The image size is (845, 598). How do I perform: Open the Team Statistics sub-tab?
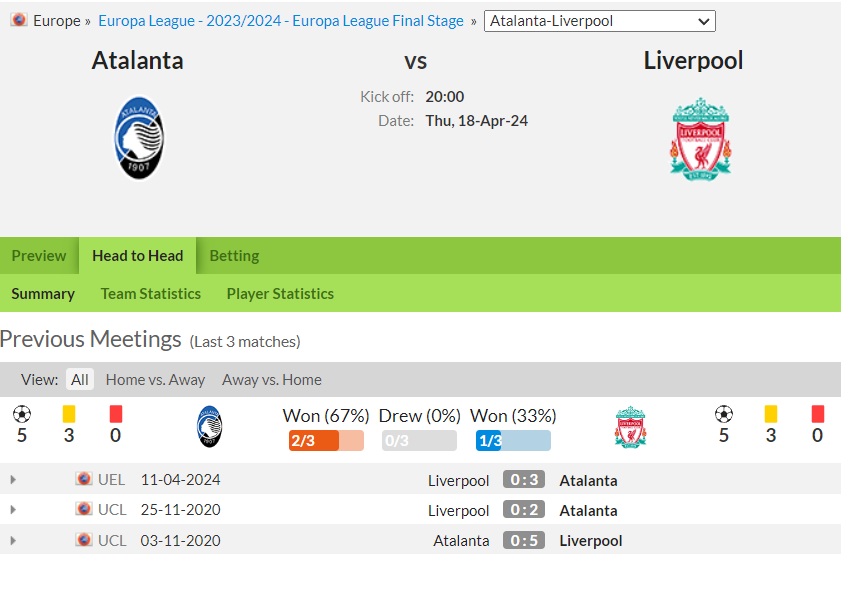tap(151, 294)
